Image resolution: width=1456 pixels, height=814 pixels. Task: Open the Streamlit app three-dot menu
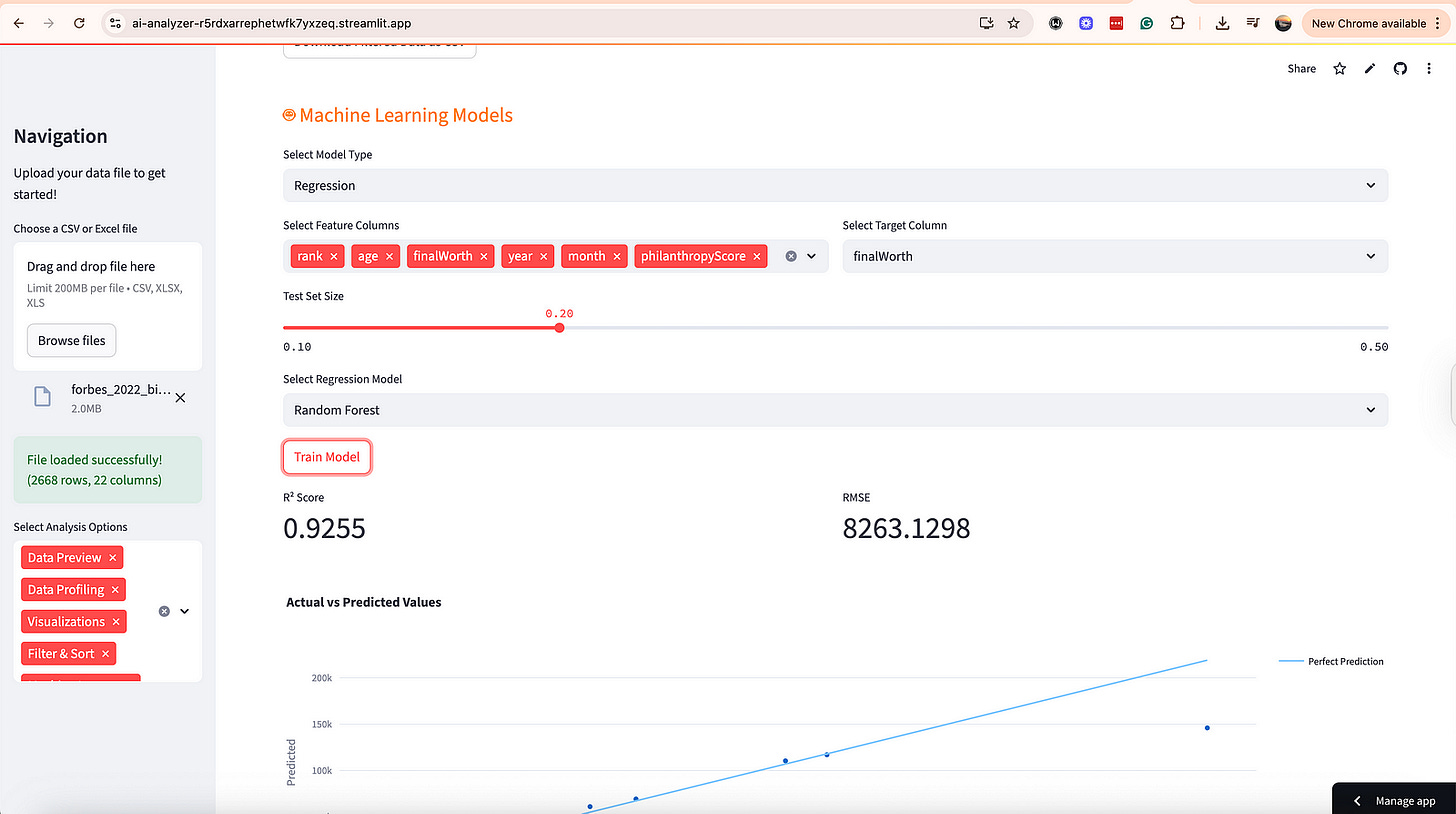click(x=1431, y=69)
